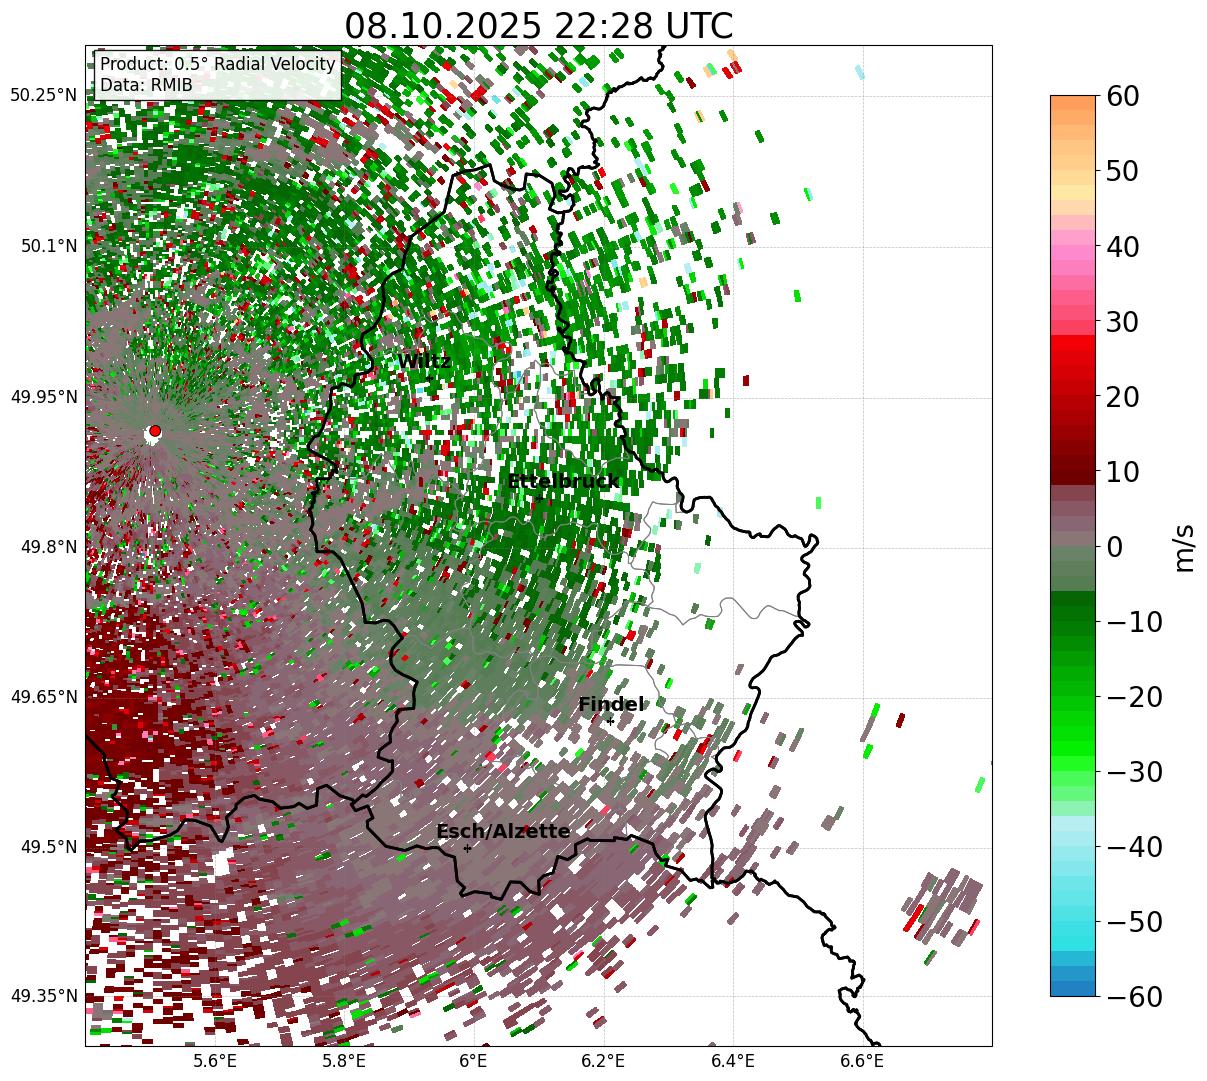Select the Ettelbruck city label

point(563,482)
